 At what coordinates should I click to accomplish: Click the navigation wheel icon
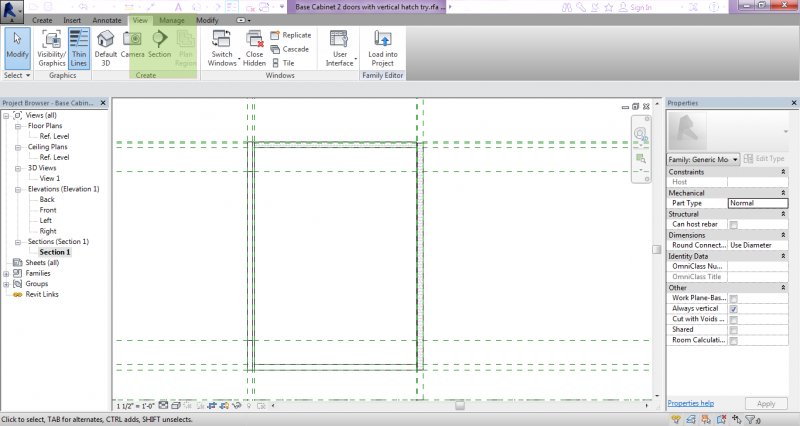pos(641,135)
